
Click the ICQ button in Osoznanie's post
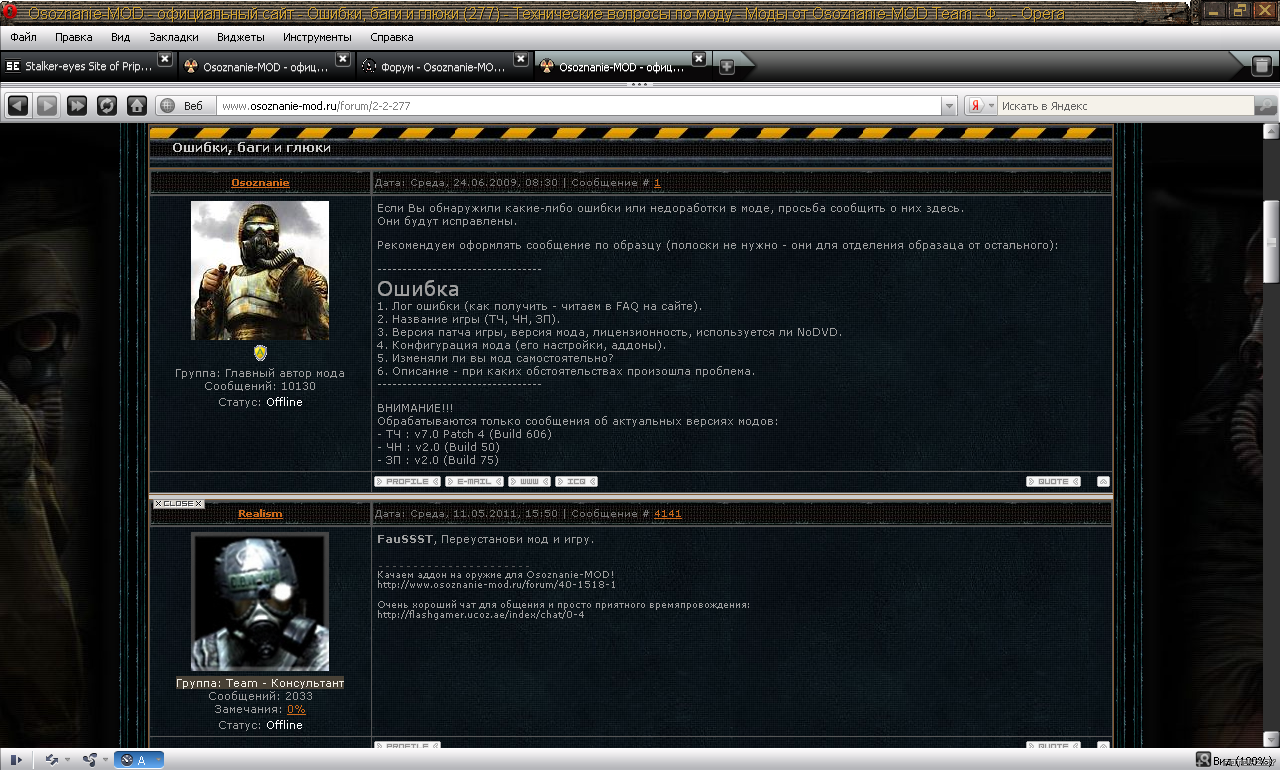tap(576, 482)
